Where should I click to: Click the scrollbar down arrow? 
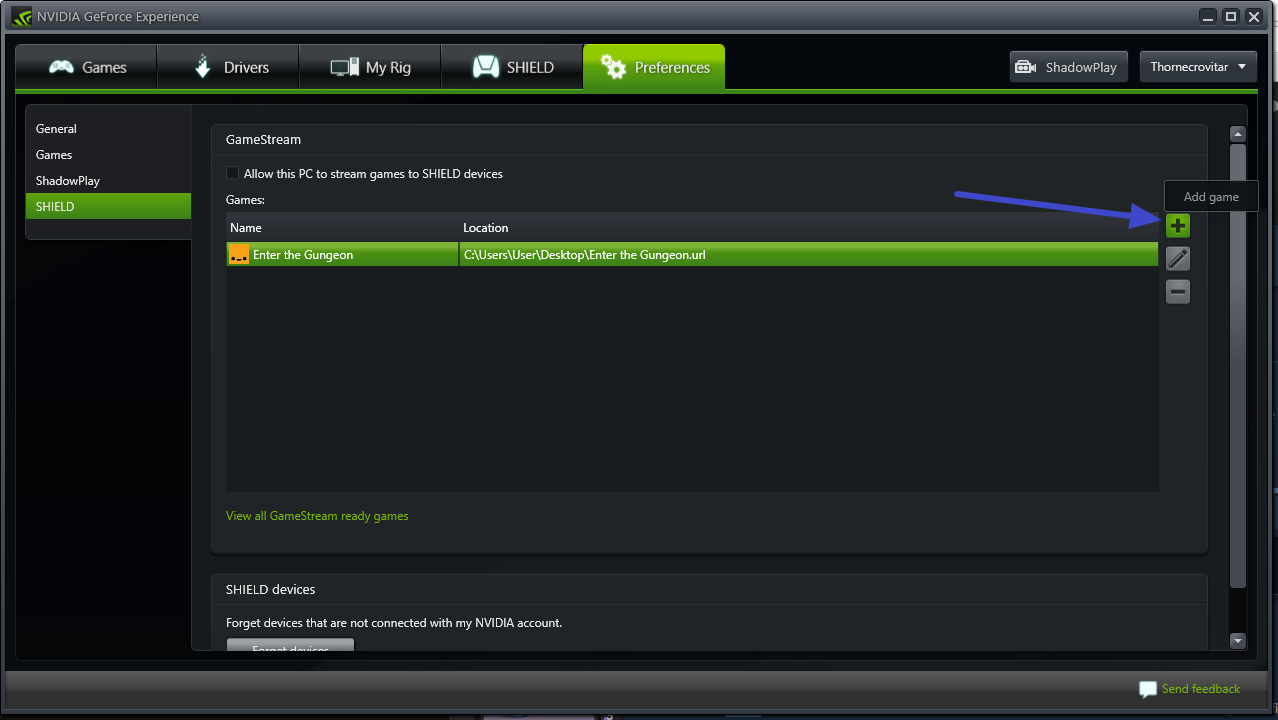point(1237,641)
